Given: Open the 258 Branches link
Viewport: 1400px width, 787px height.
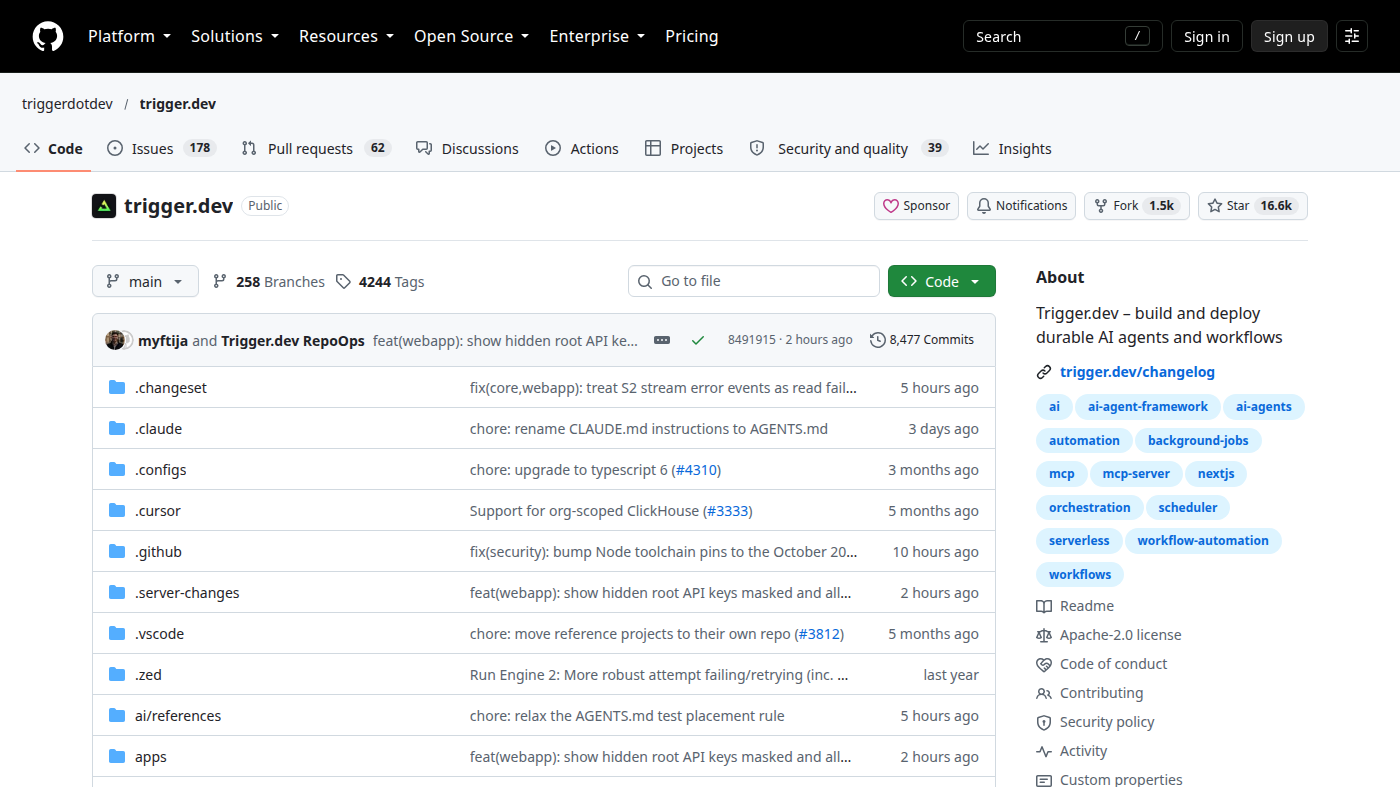Looking at the screenshot, I should click(x=269, y=282).
